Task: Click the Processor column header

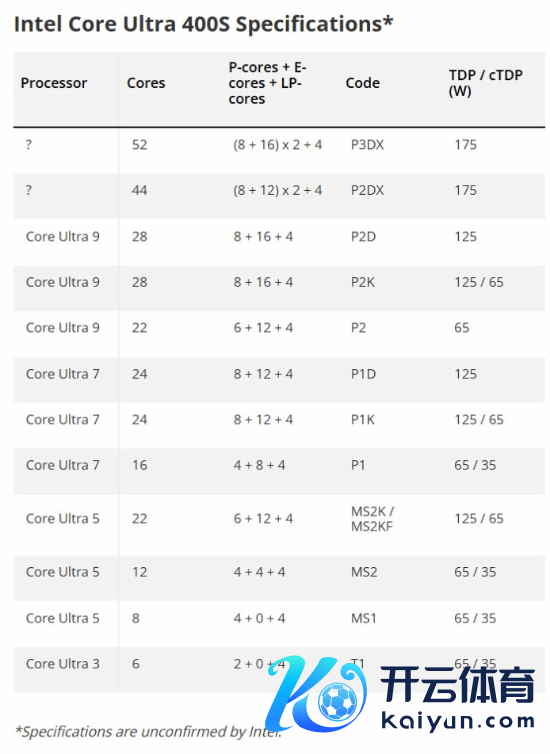Action: point(54,83)
